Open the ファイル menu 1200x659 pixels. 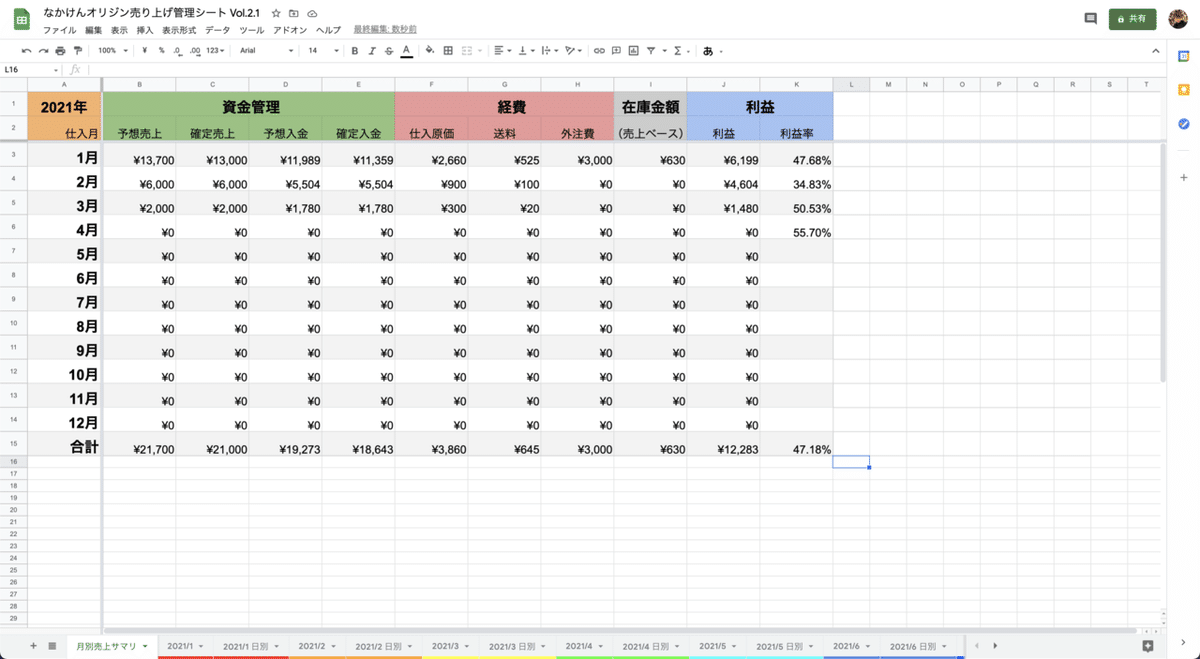click(x=59, y=30)
